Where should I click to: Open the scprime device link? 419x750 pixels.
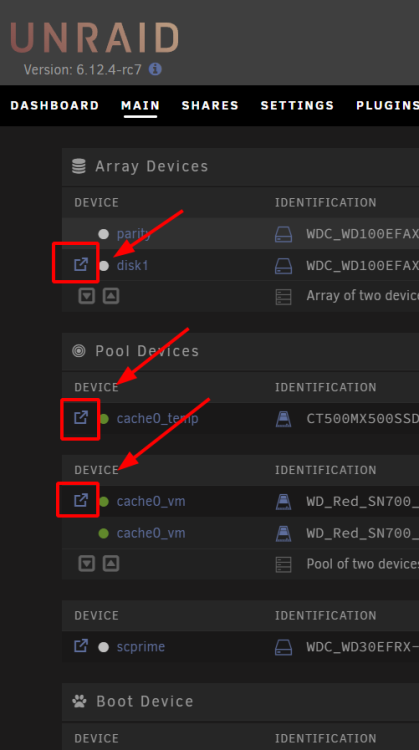[x=141, y=647]
